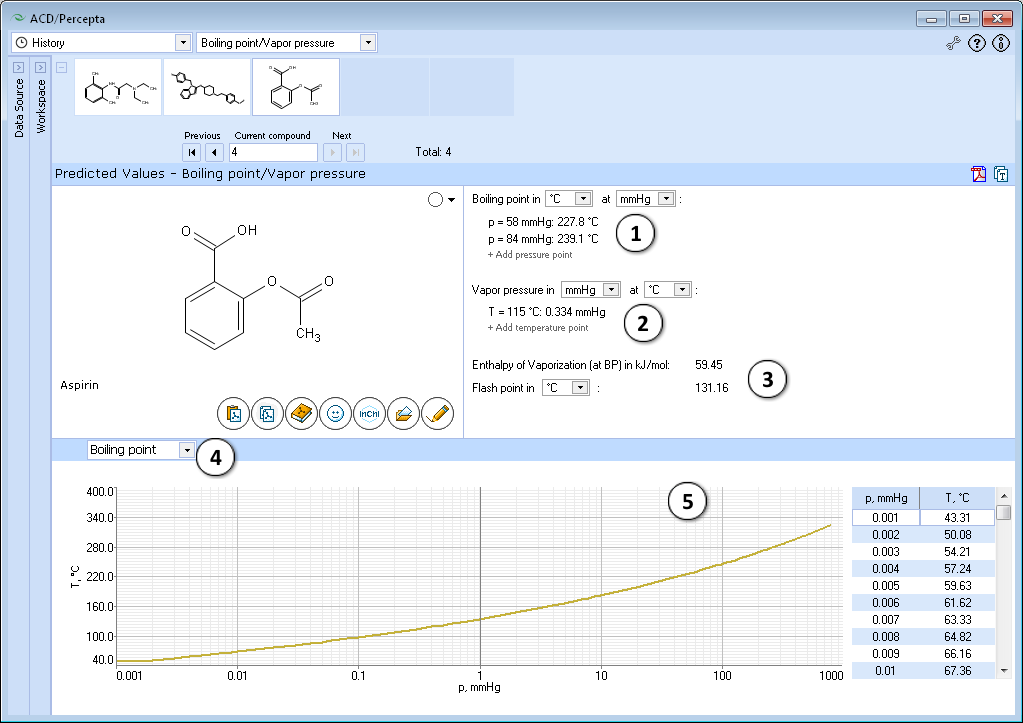Click the InChI icon button
The height and width of the screenshot is (723, 1023).
point(369,414)
